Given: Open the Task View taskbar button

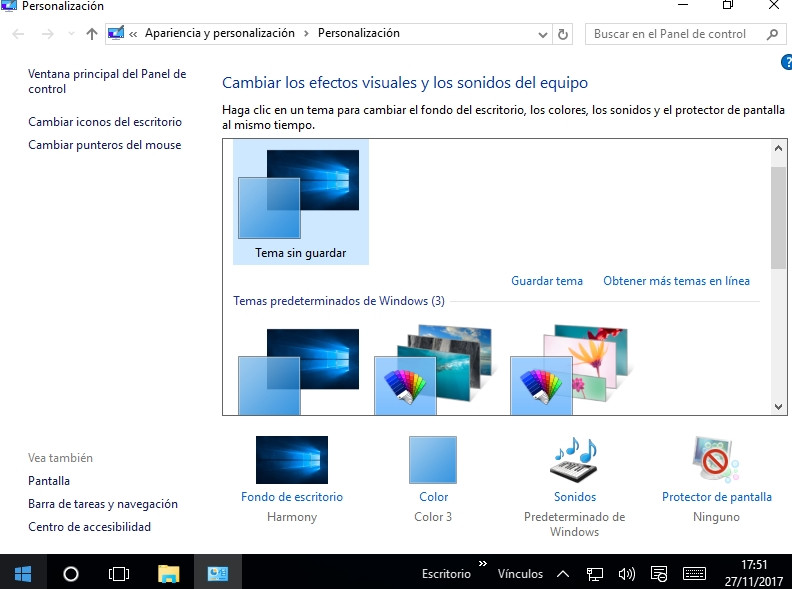Looking at the screenshot, I should [119, 574].
